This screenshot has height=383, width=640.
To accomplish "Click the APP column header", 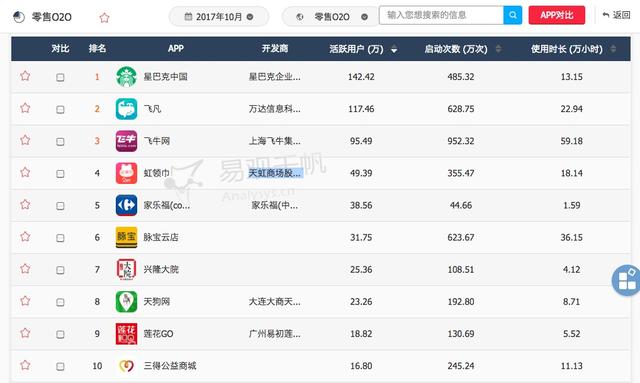I will pyautogui.click(x=176, y=49).
